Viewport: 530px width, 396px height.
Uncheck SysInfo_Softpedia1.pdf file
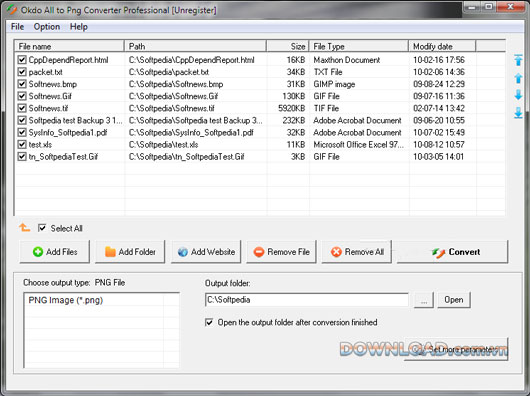pos(22,132)
